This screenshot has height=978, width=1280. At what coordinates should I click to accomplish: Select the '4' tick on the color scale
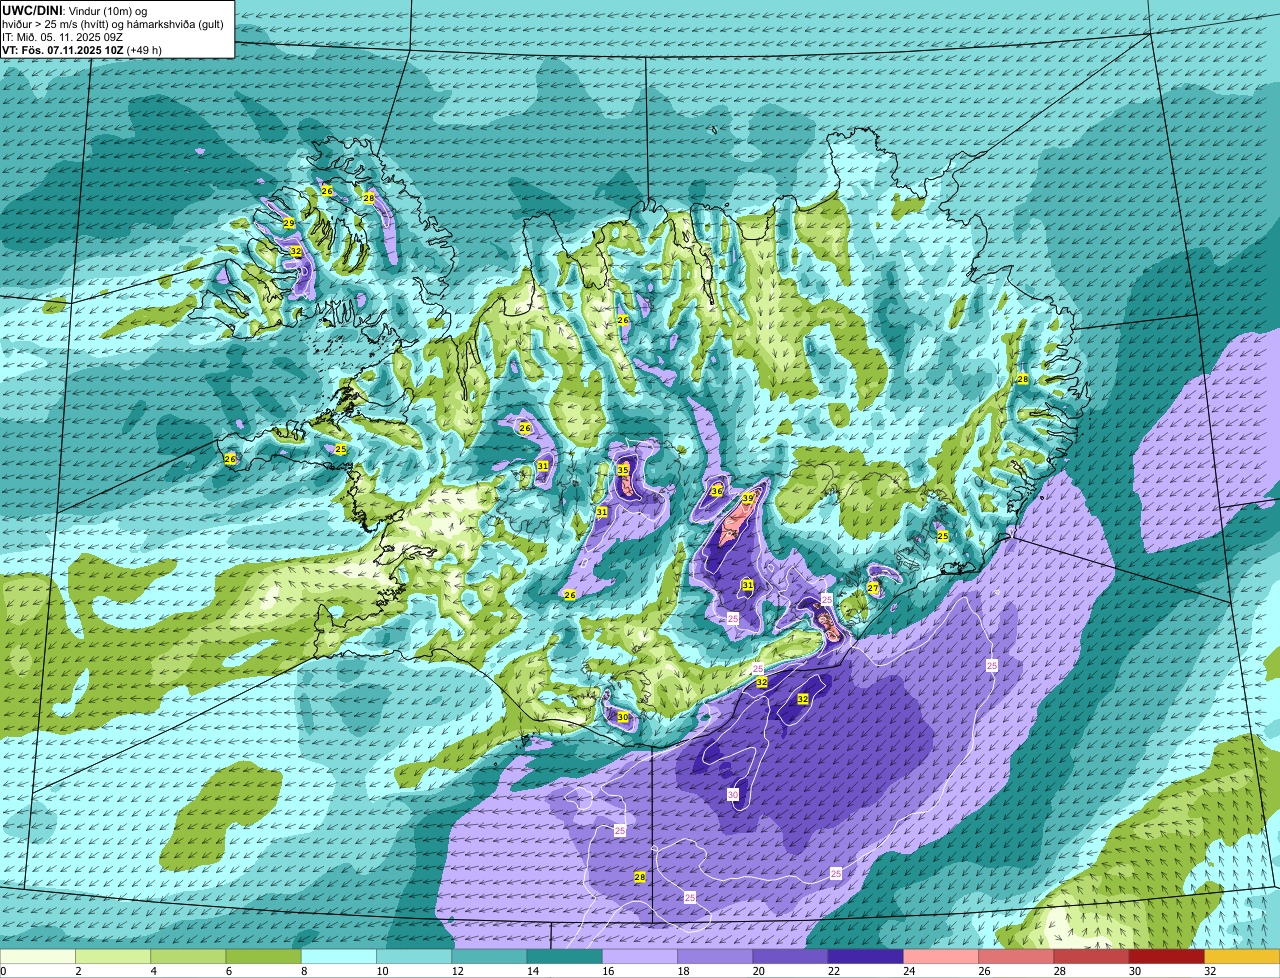153,971
